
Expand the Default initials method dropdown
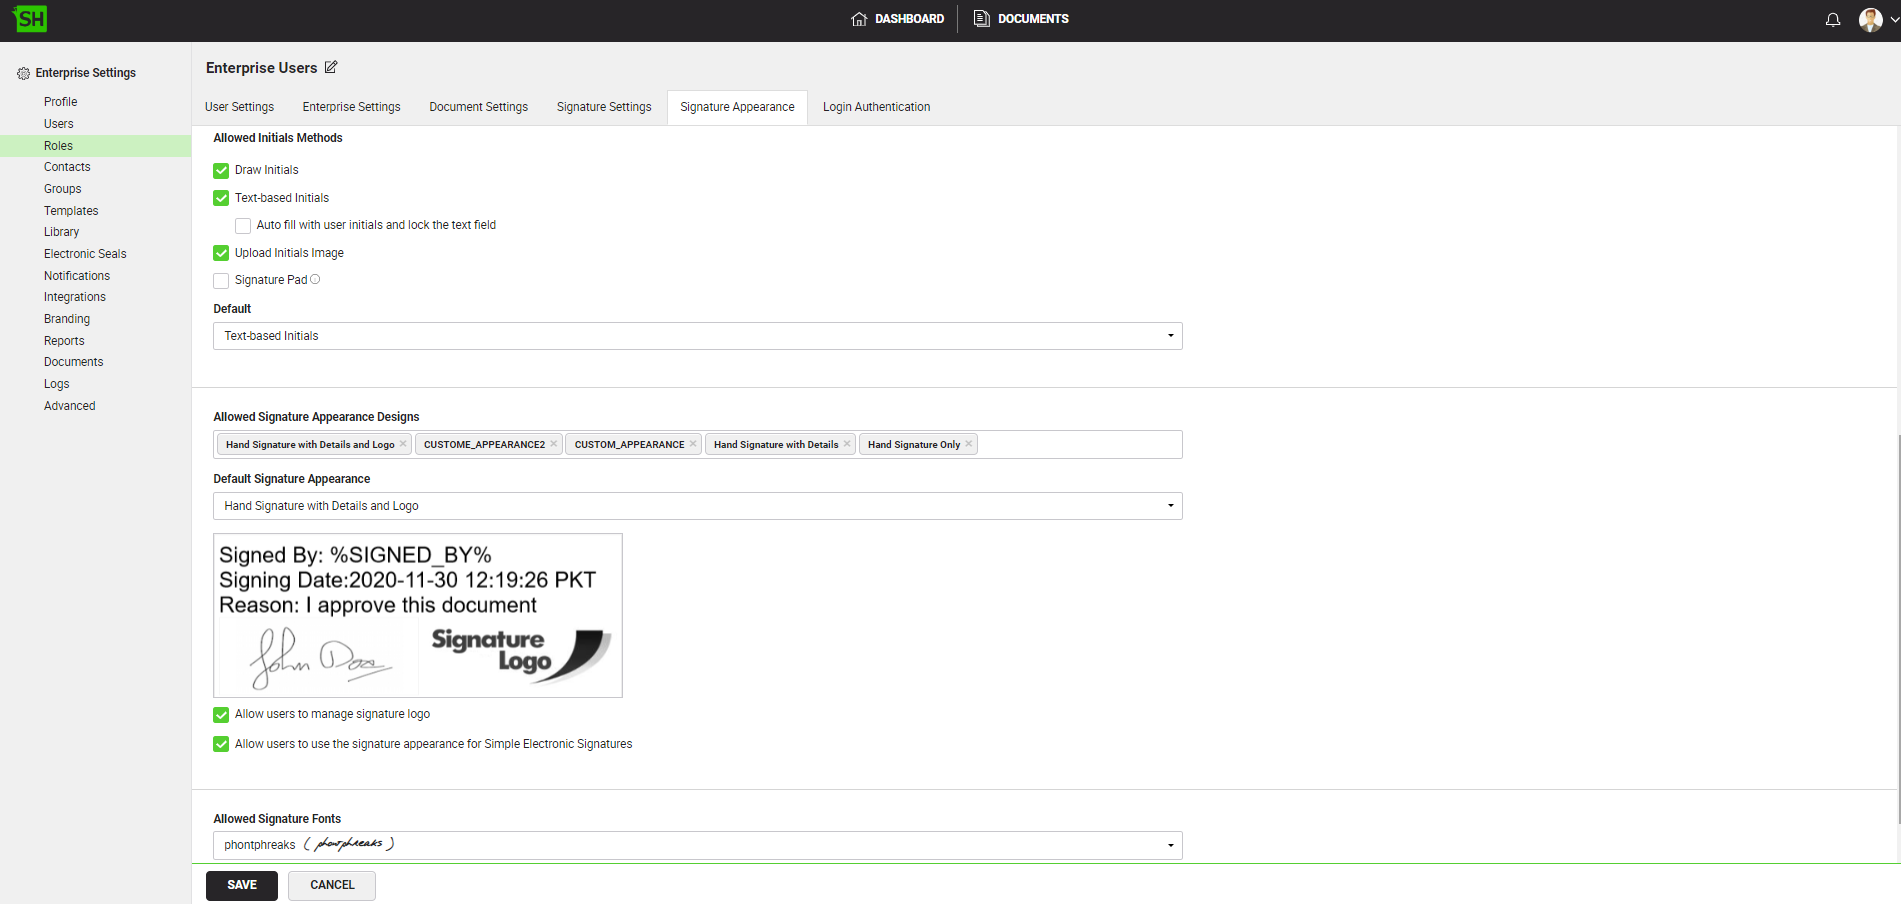click(697, 336)
